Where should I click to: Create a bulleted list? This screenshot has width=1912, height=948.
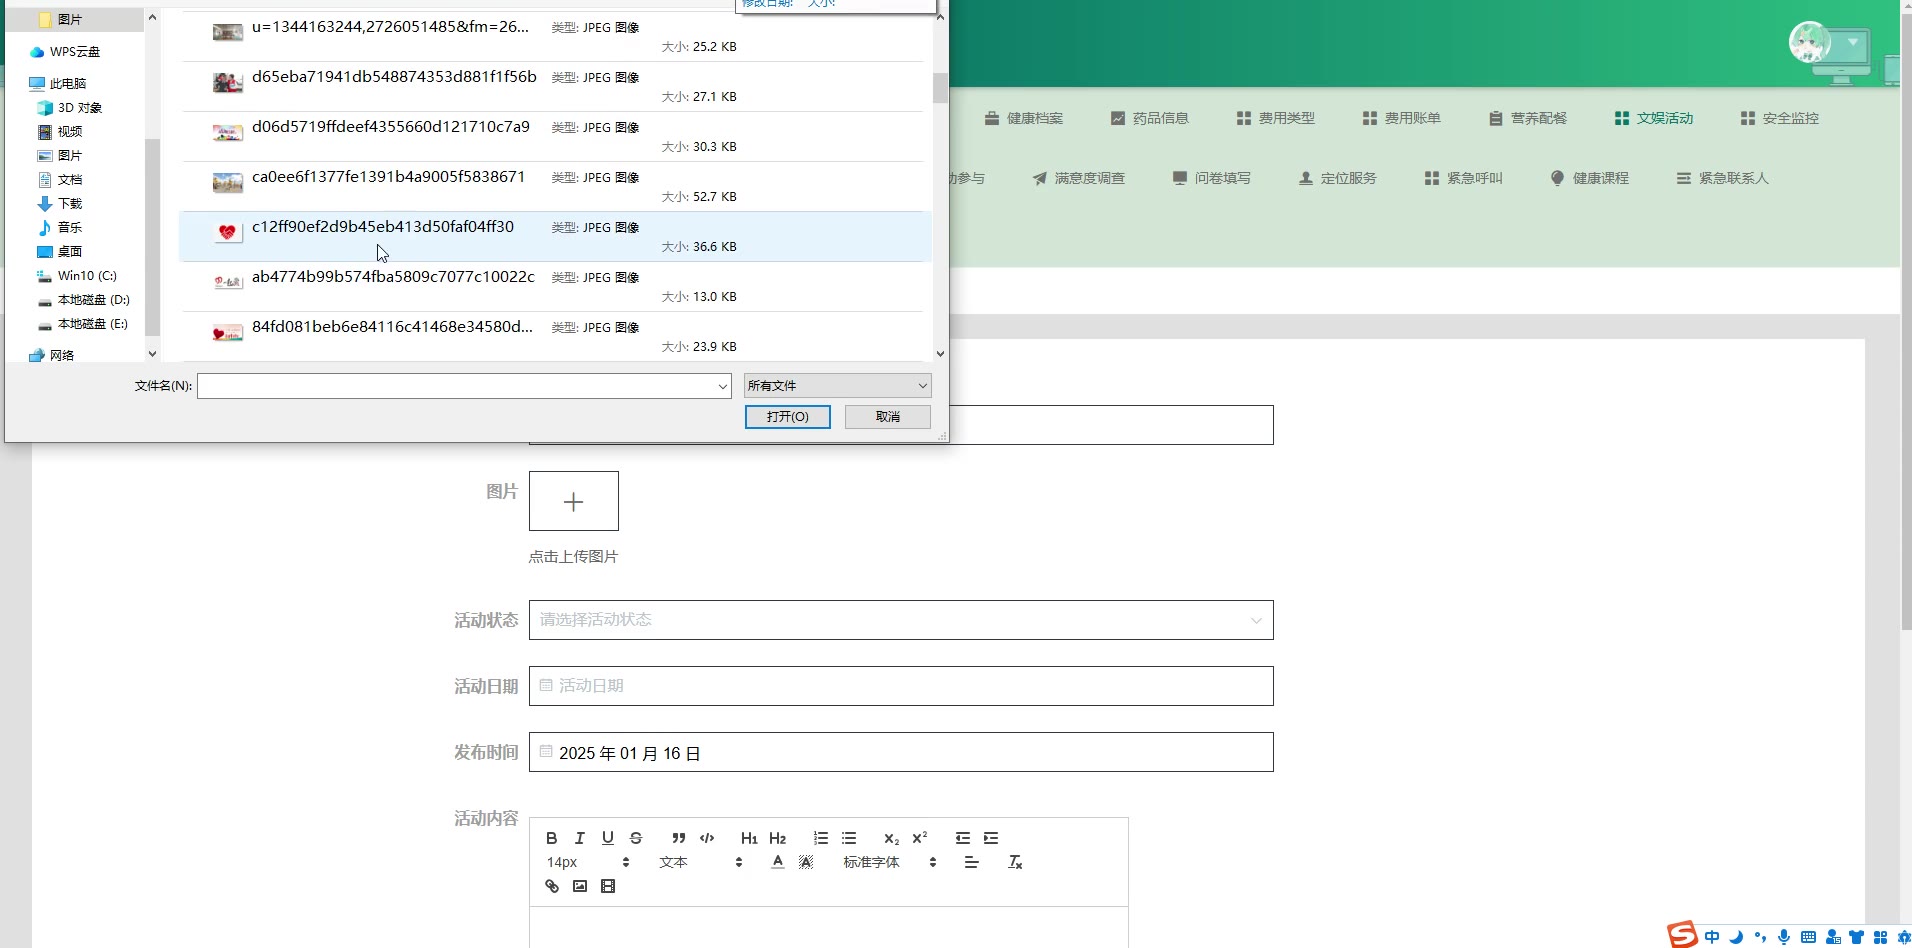tap(849, 838)
